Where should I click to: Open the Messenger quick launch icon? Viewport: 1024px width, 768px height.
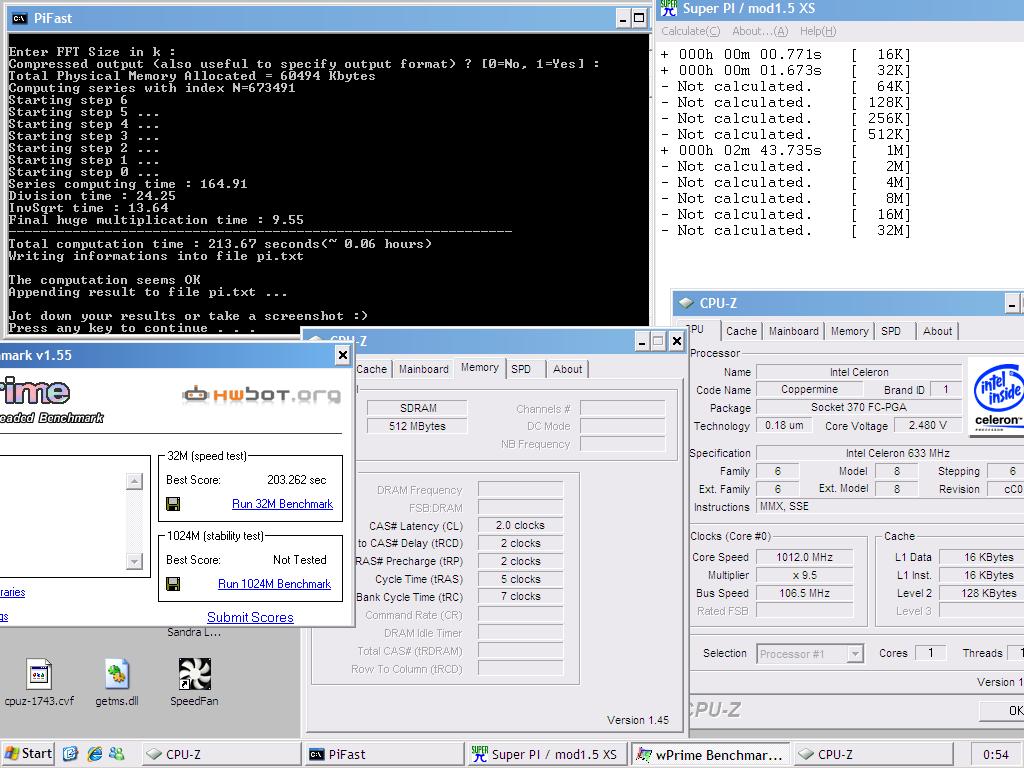(x=117, y=754)
